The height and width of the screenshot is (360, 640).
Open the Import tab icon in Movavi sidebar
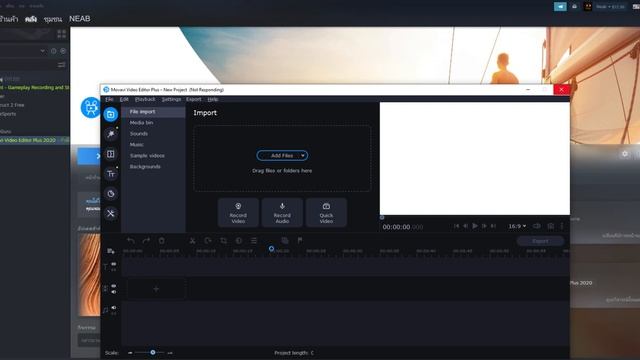coord(111,115)
